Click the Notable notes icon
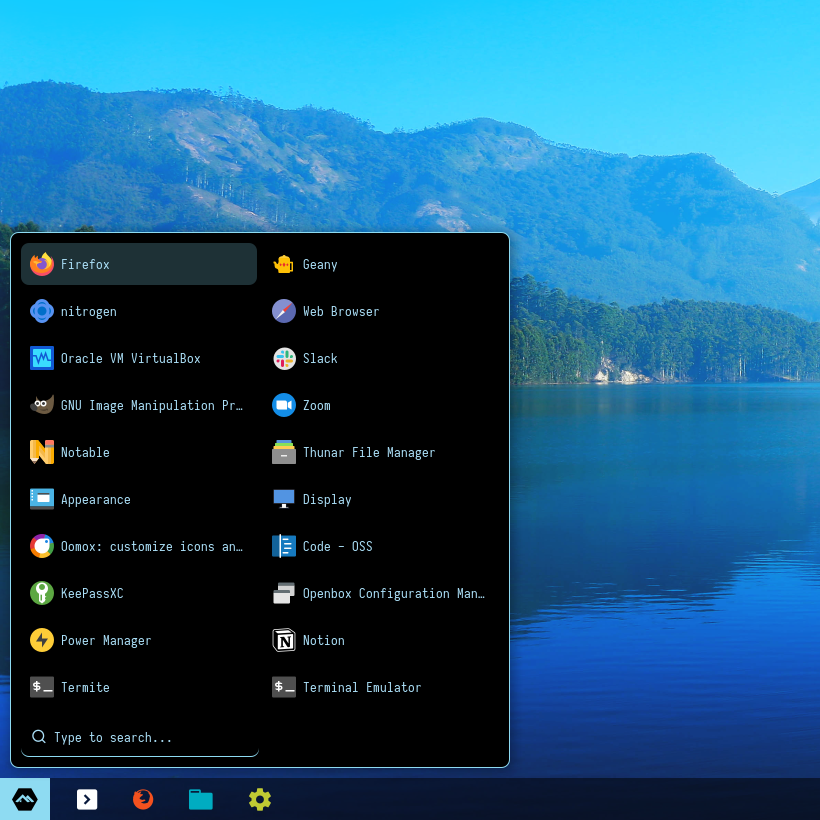The image size is (820, 820). coord(42,452)
